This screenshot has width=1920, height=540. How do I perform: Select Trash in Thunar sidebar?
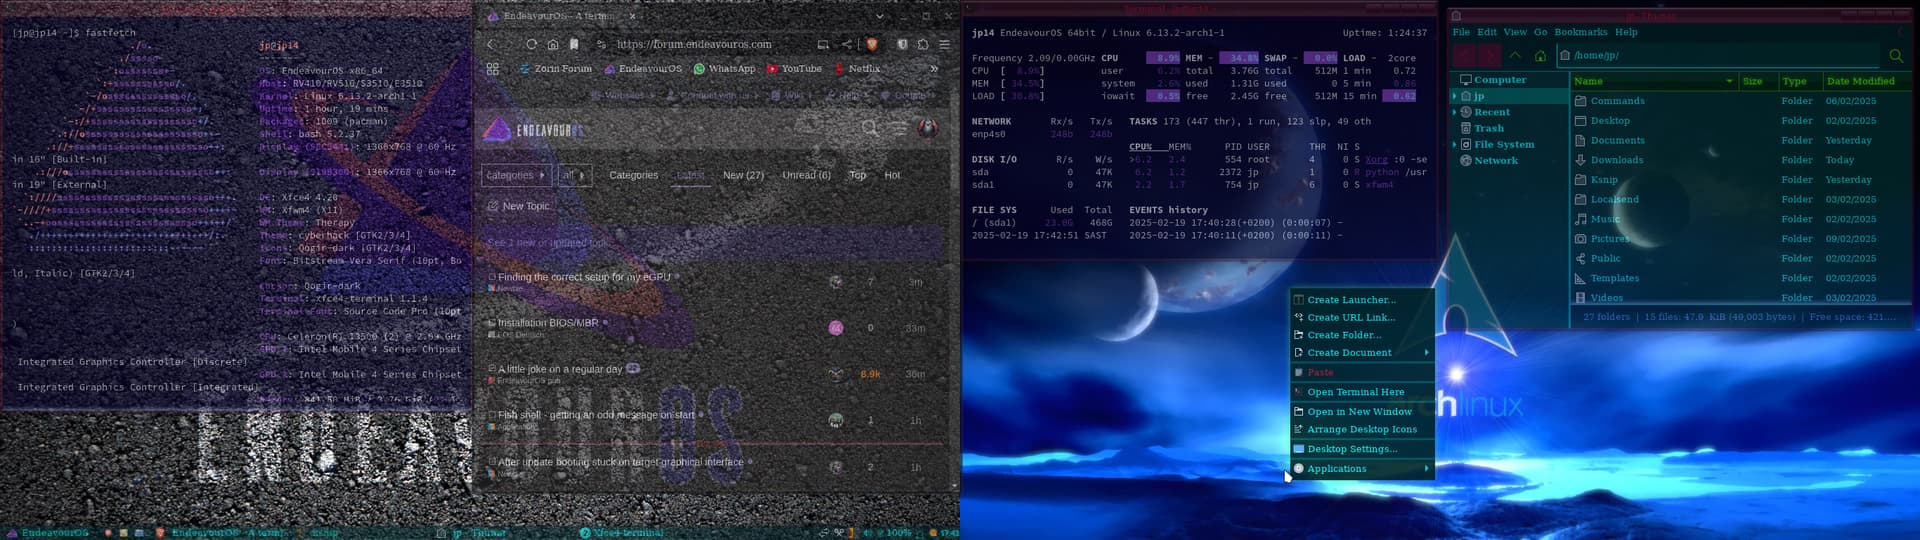(1489, 128)
